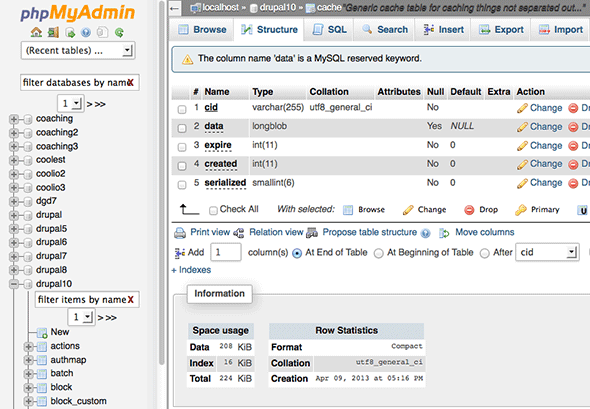590x409 pixels.
Task: Click the New table icon under drupal10
Action: [x=42, y=333]
